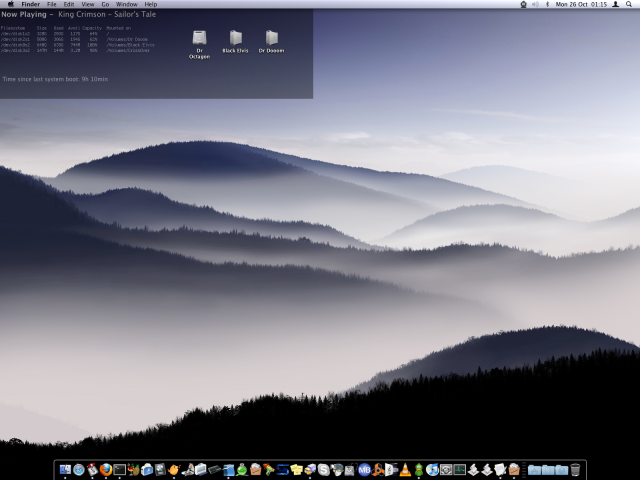The image size is (640, 480).
Task: Click the date and time Mon 26 Oct
Action: coord(581,4)
